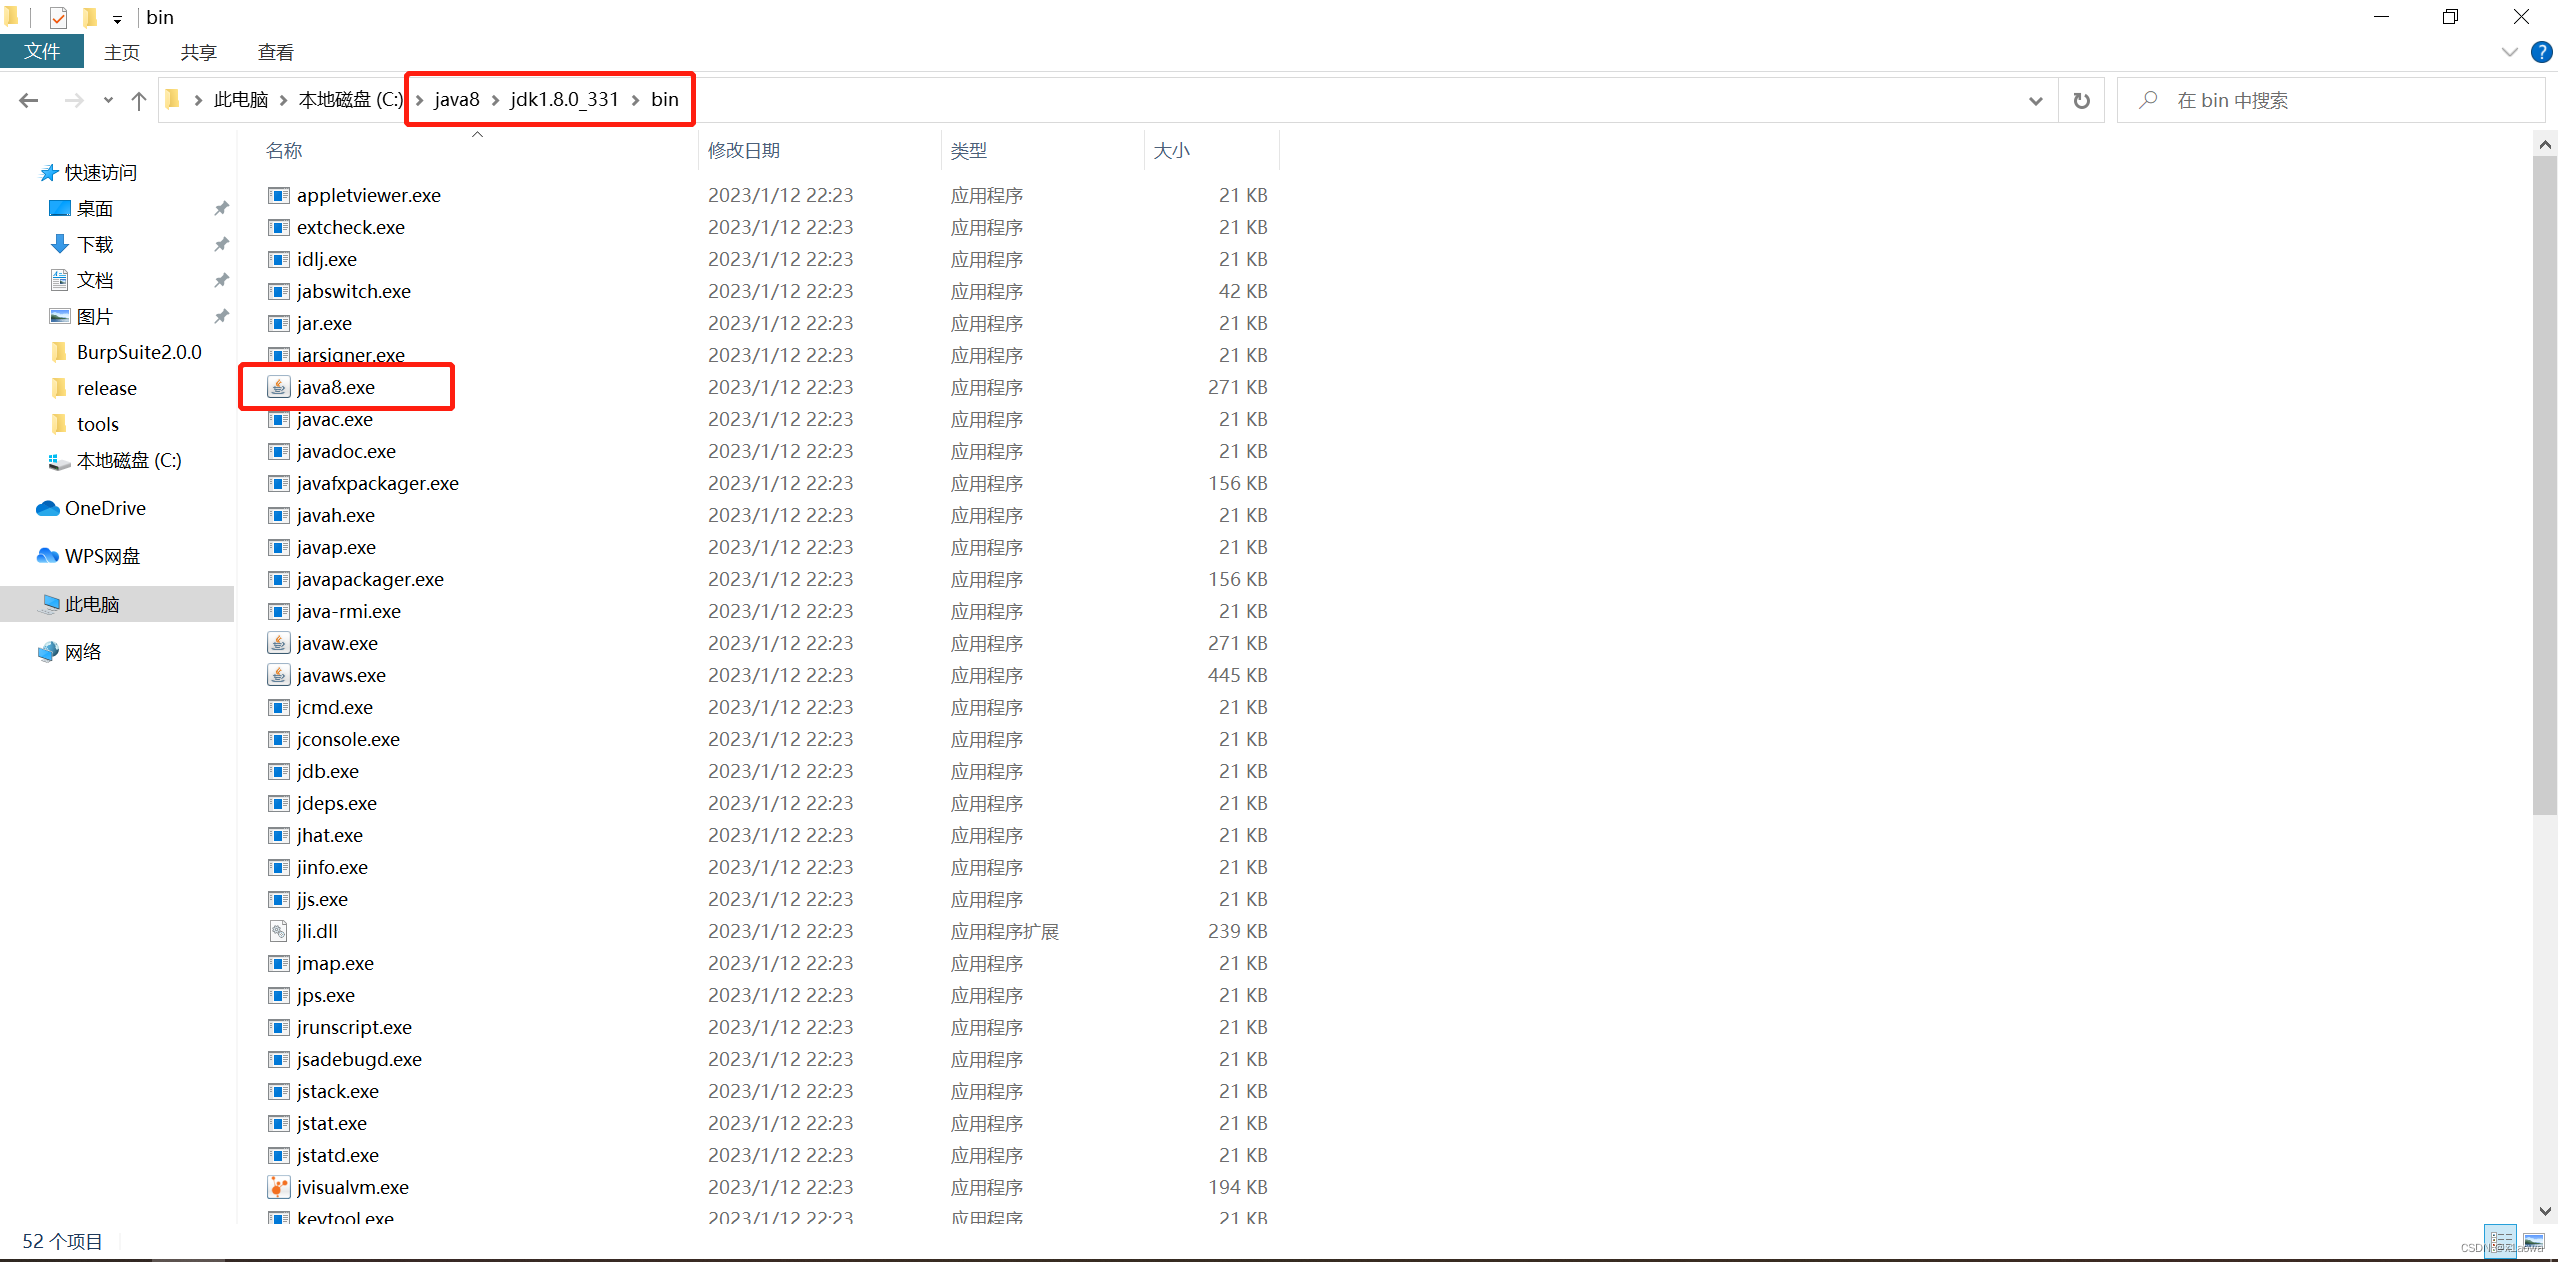Screen dimensions: 2558x1262
Task: Select the jvisualvm.exe file icon
Action: [279, 1187]
